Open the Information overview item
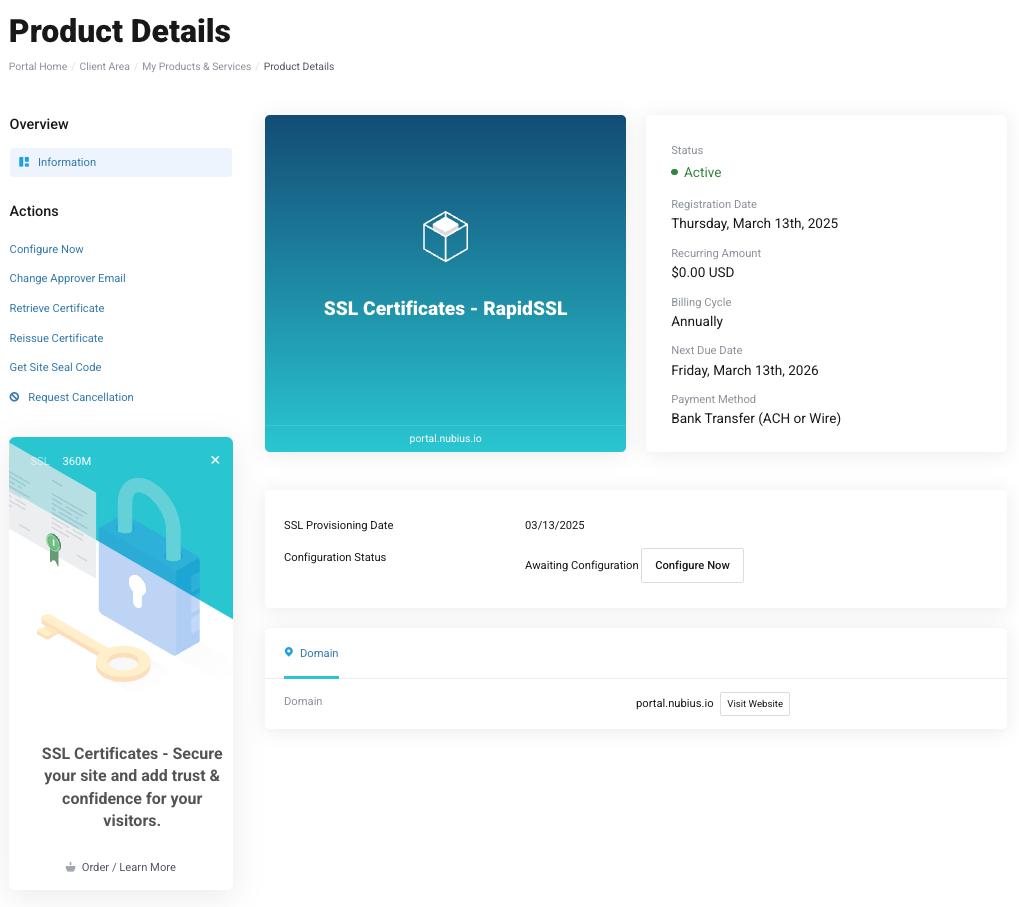The height and width of the screenshot is (907, 1019). pos(121,162)
